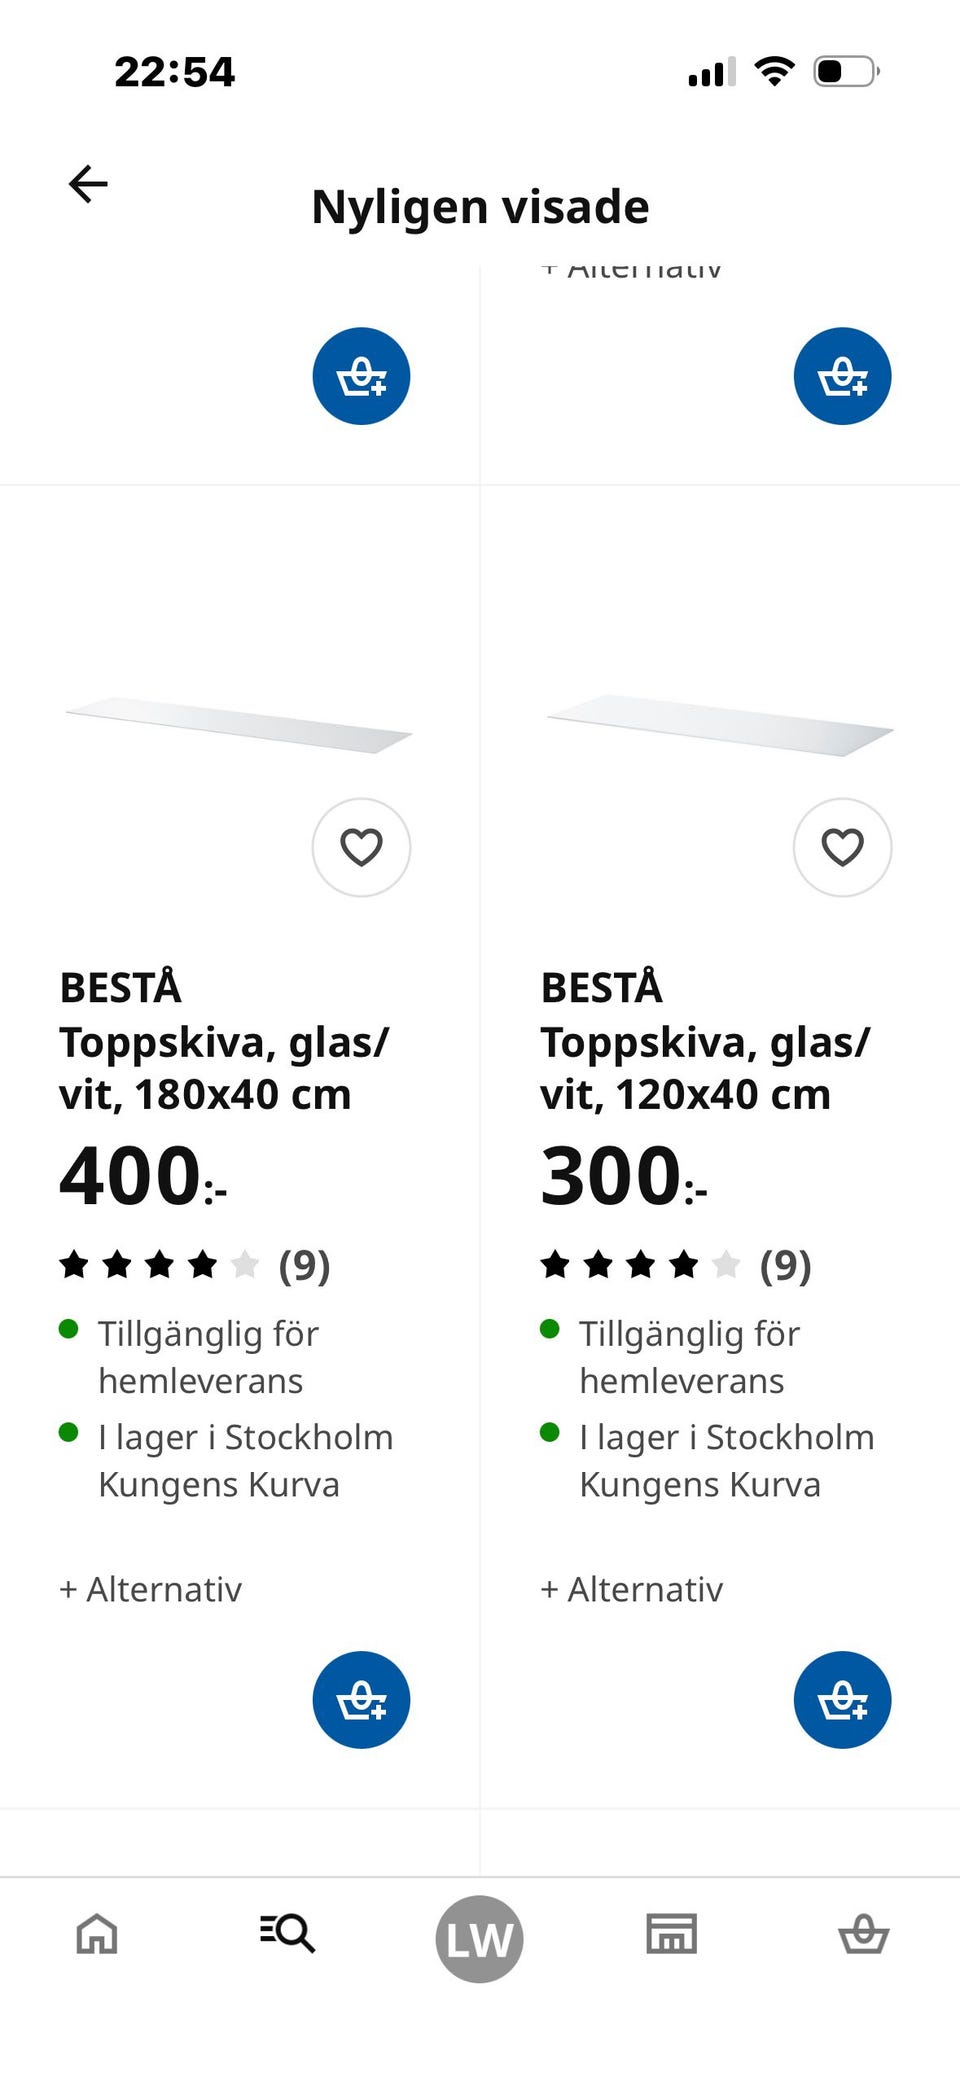
Task: View the 180x40 cm glass panel image
Action: (239, 725)
